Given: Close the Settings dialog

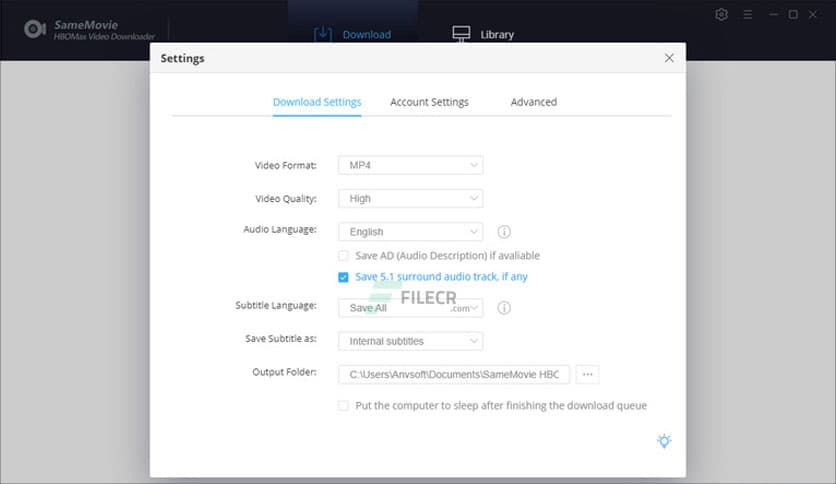Looking at the screenshot, I should click(669, 58).
